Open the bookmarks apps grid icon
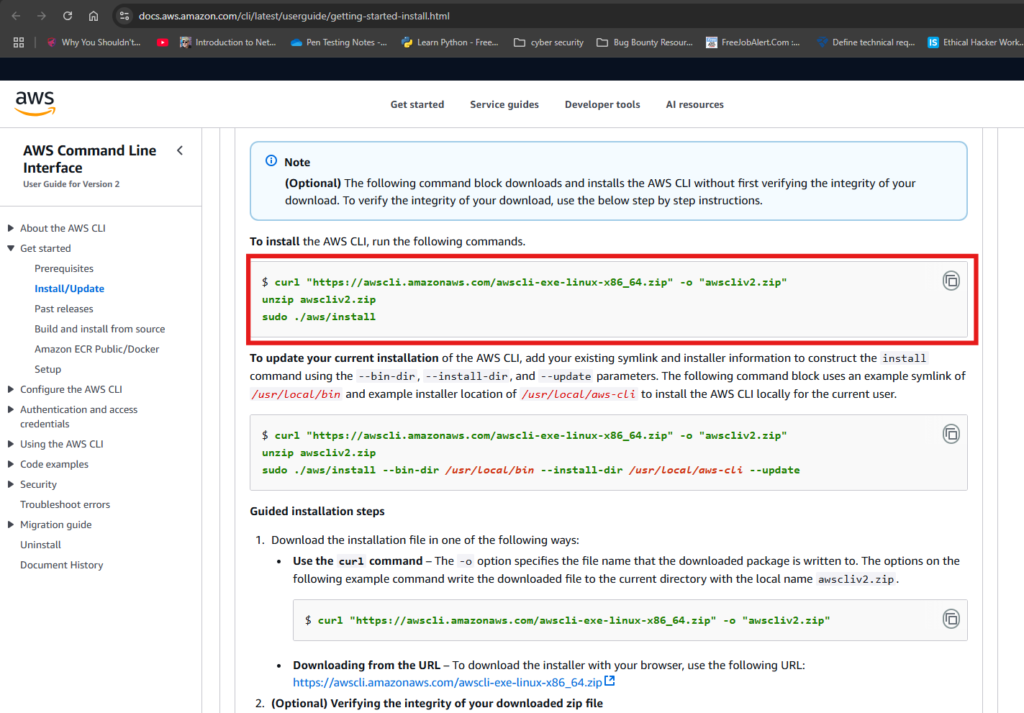Image resolution: width=1024 pixels, height=713 pixels. click(18, 42)
